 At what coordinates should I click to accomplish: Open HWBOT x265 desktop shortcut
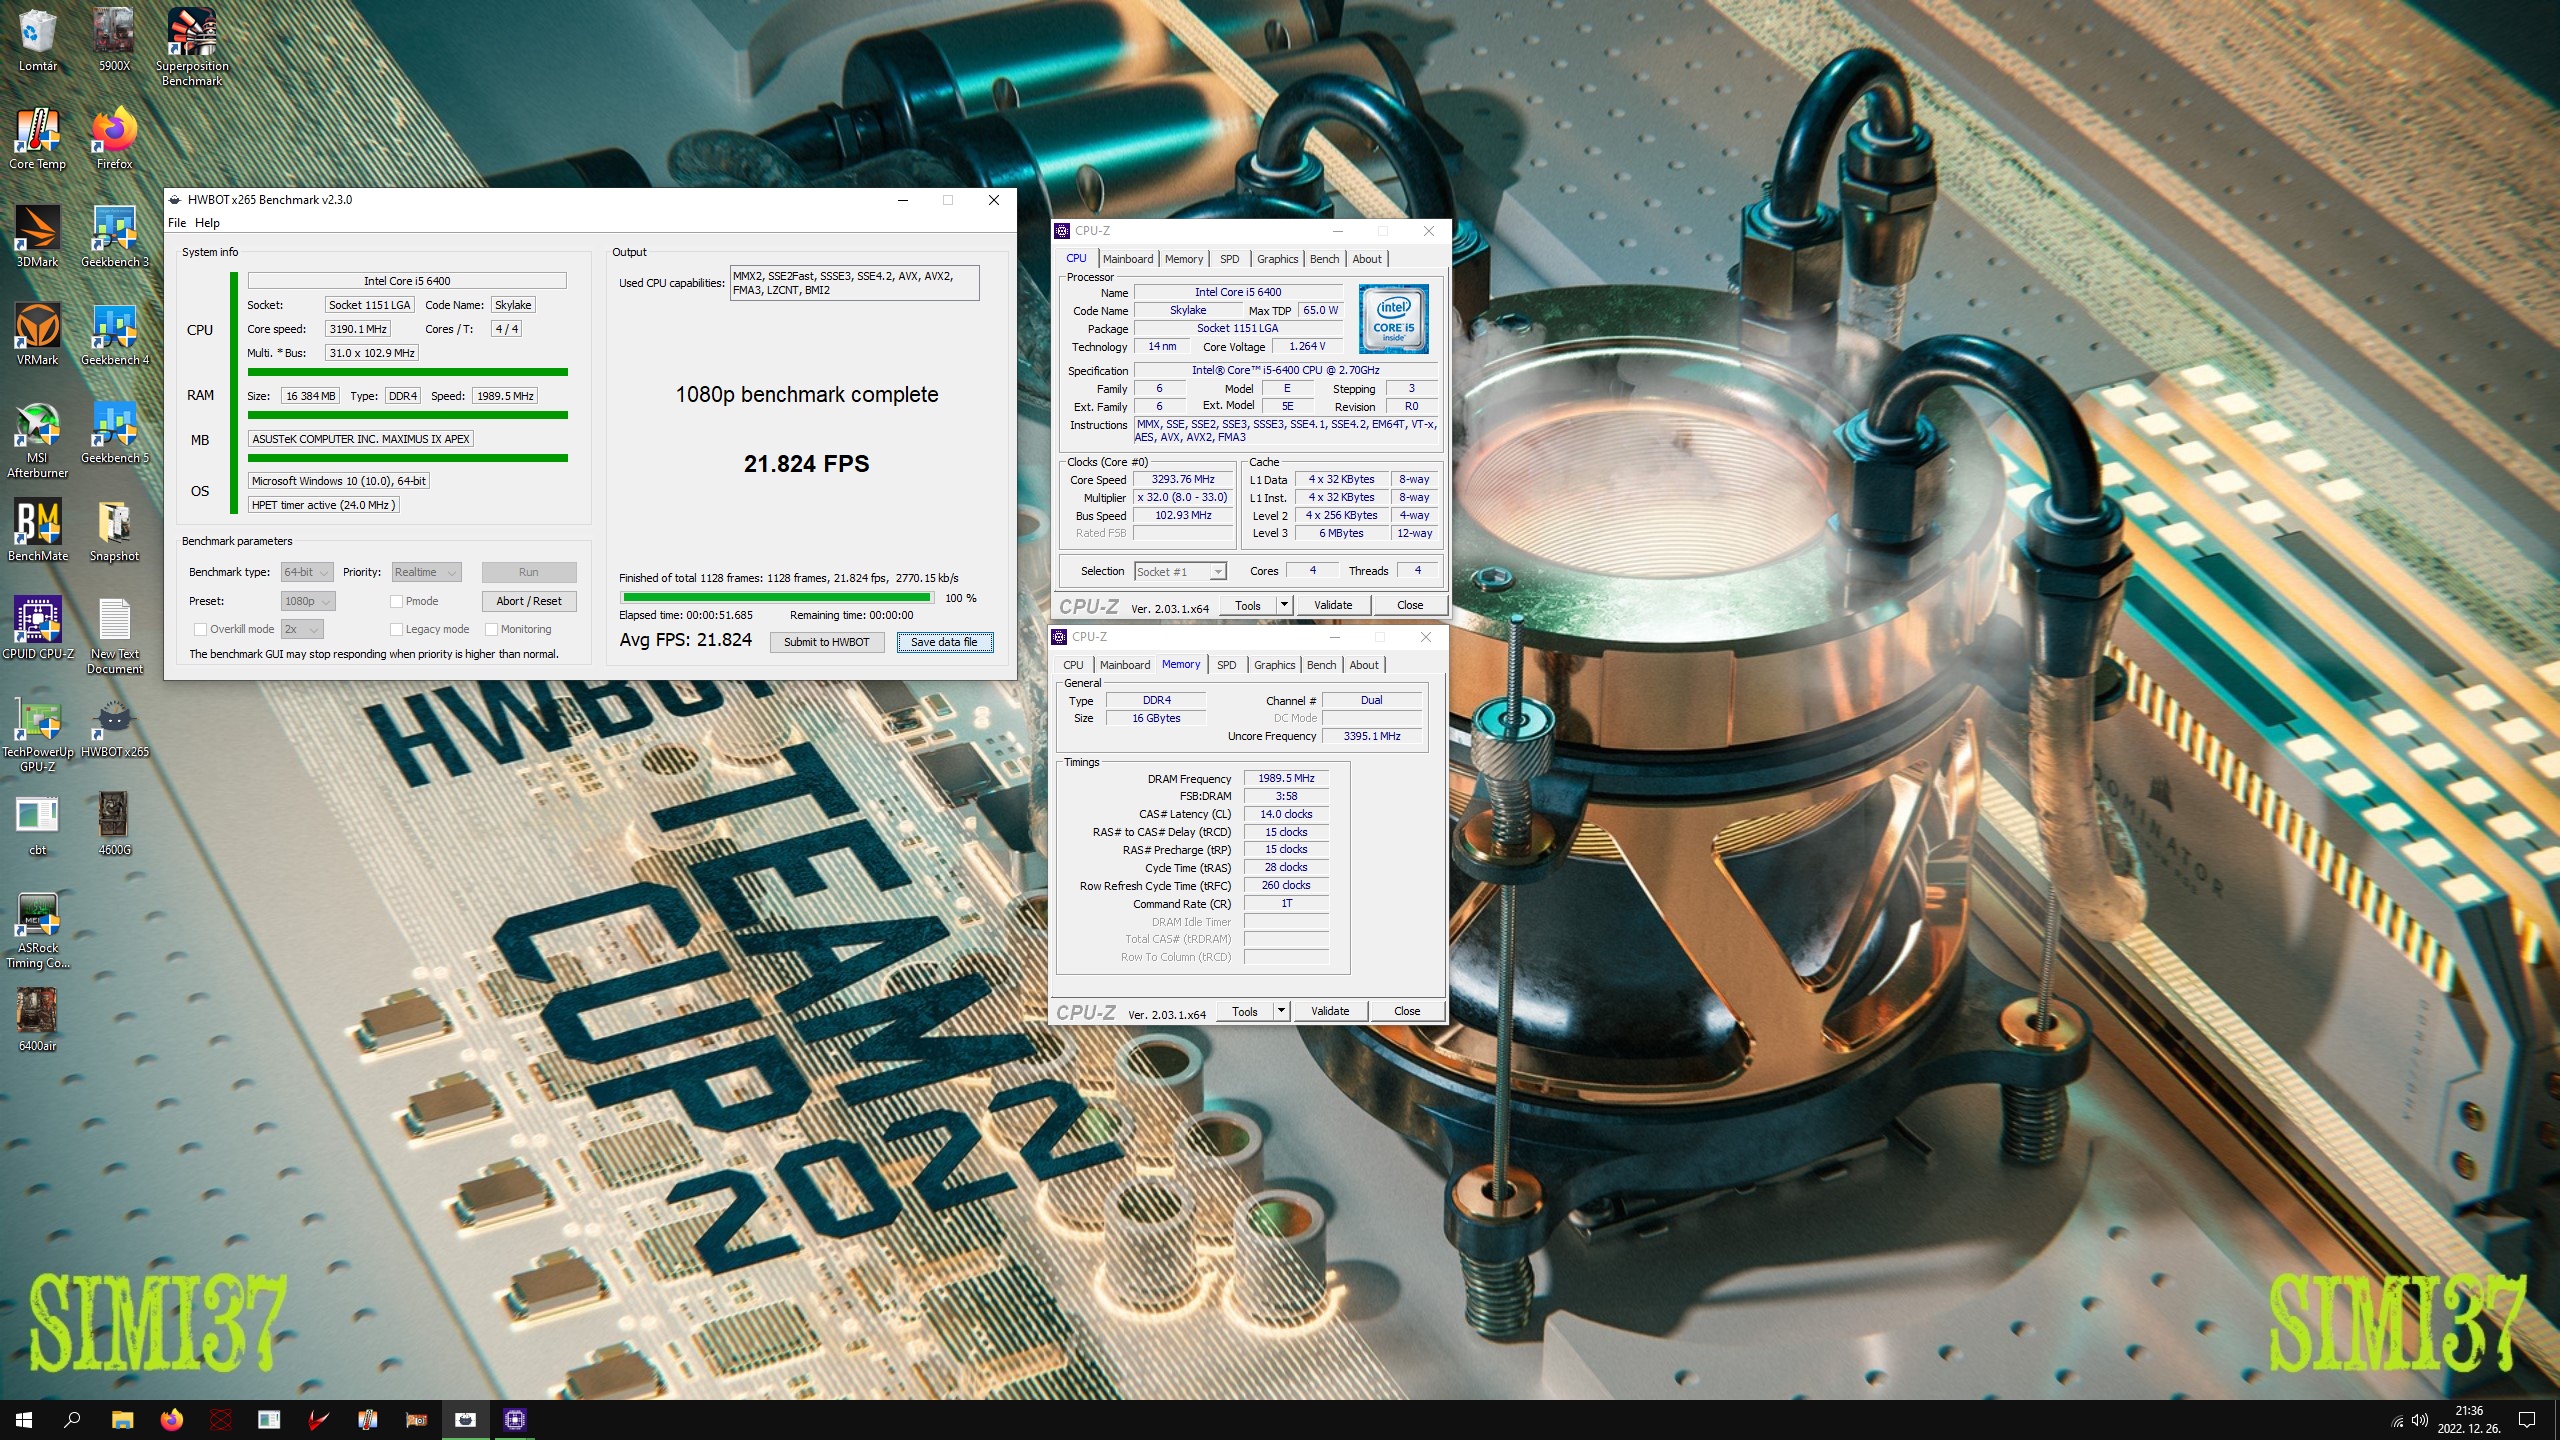pyautogui.click(x=114, y=726)
